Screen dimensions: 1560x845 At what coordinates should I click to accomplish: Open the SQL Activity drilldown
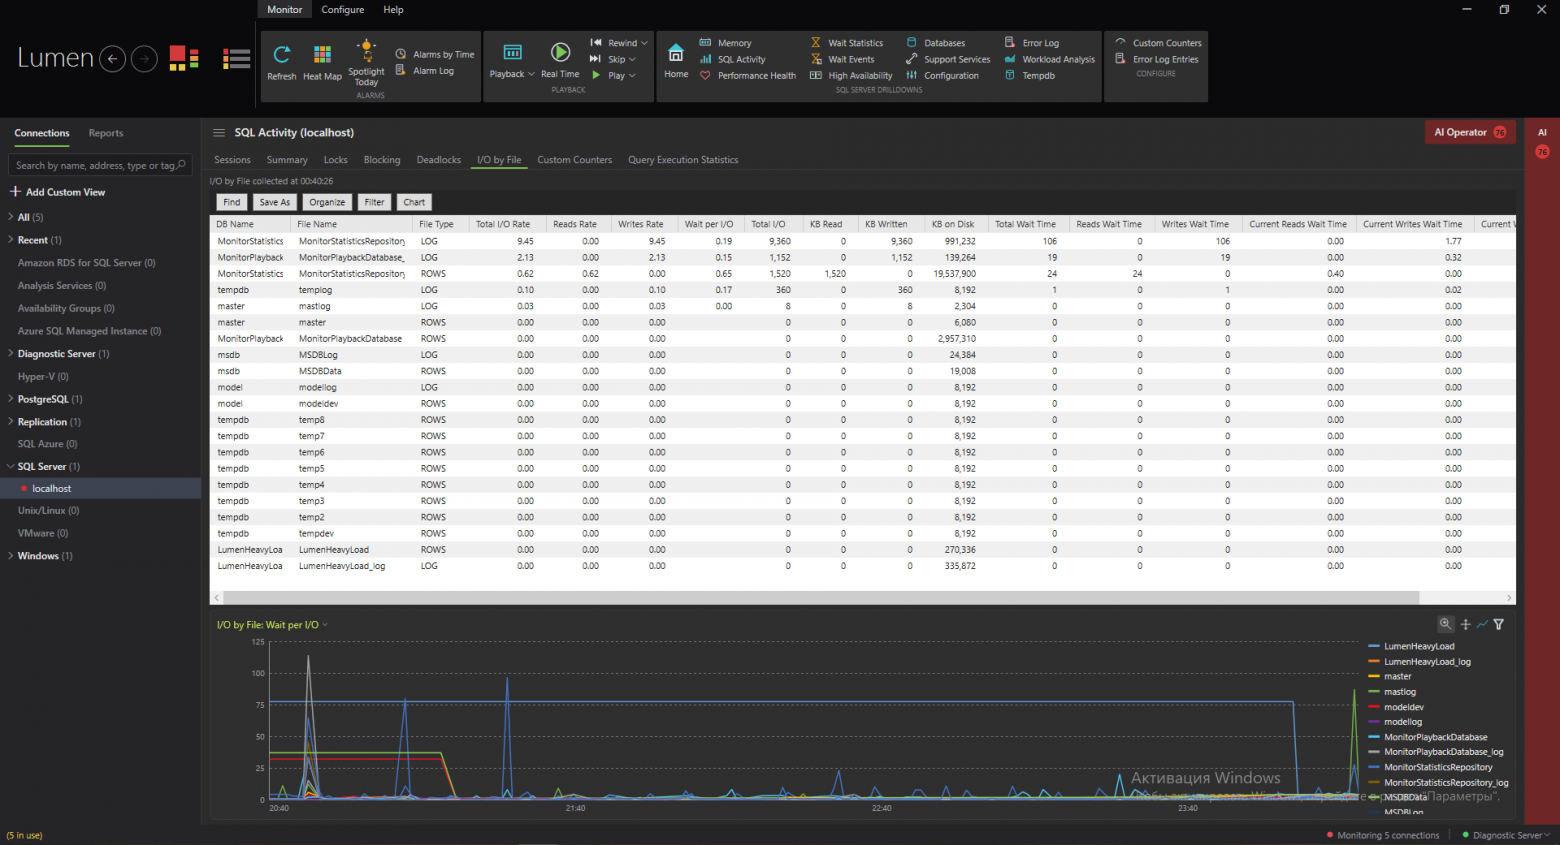click(x=732, y=59)
